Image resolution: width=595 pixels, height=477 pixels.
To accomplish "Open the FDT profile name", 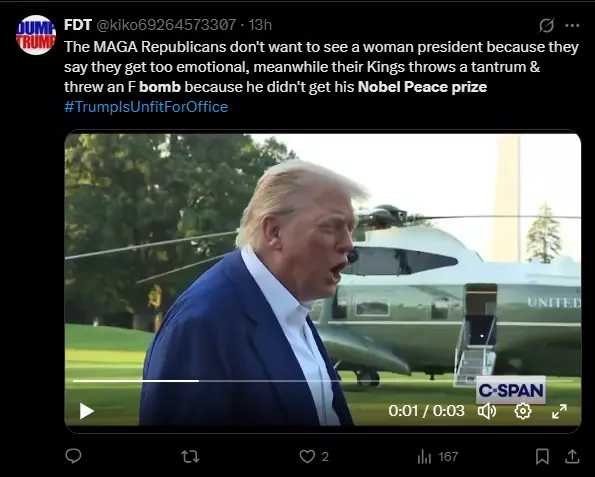I will 78,25.
